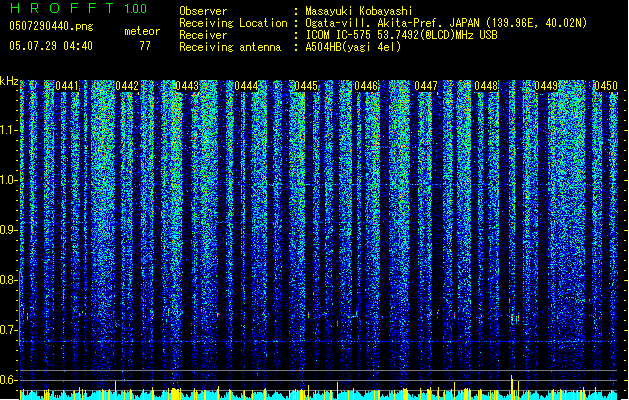Click the 0445 time marker
The height and width of the screenshot is (400, 629).
click(x=306, y=86)
